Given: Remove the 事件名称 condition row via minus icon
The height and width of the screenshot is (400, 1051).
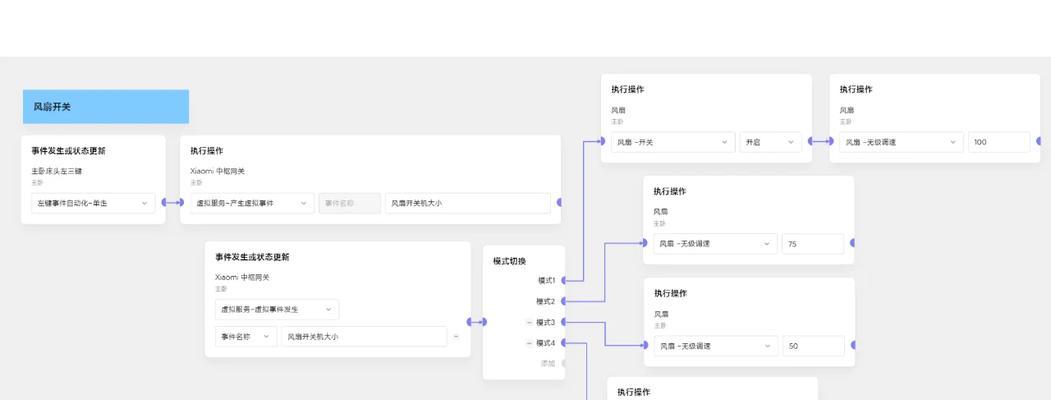Looking at the screenshot, I should [456, 336].
